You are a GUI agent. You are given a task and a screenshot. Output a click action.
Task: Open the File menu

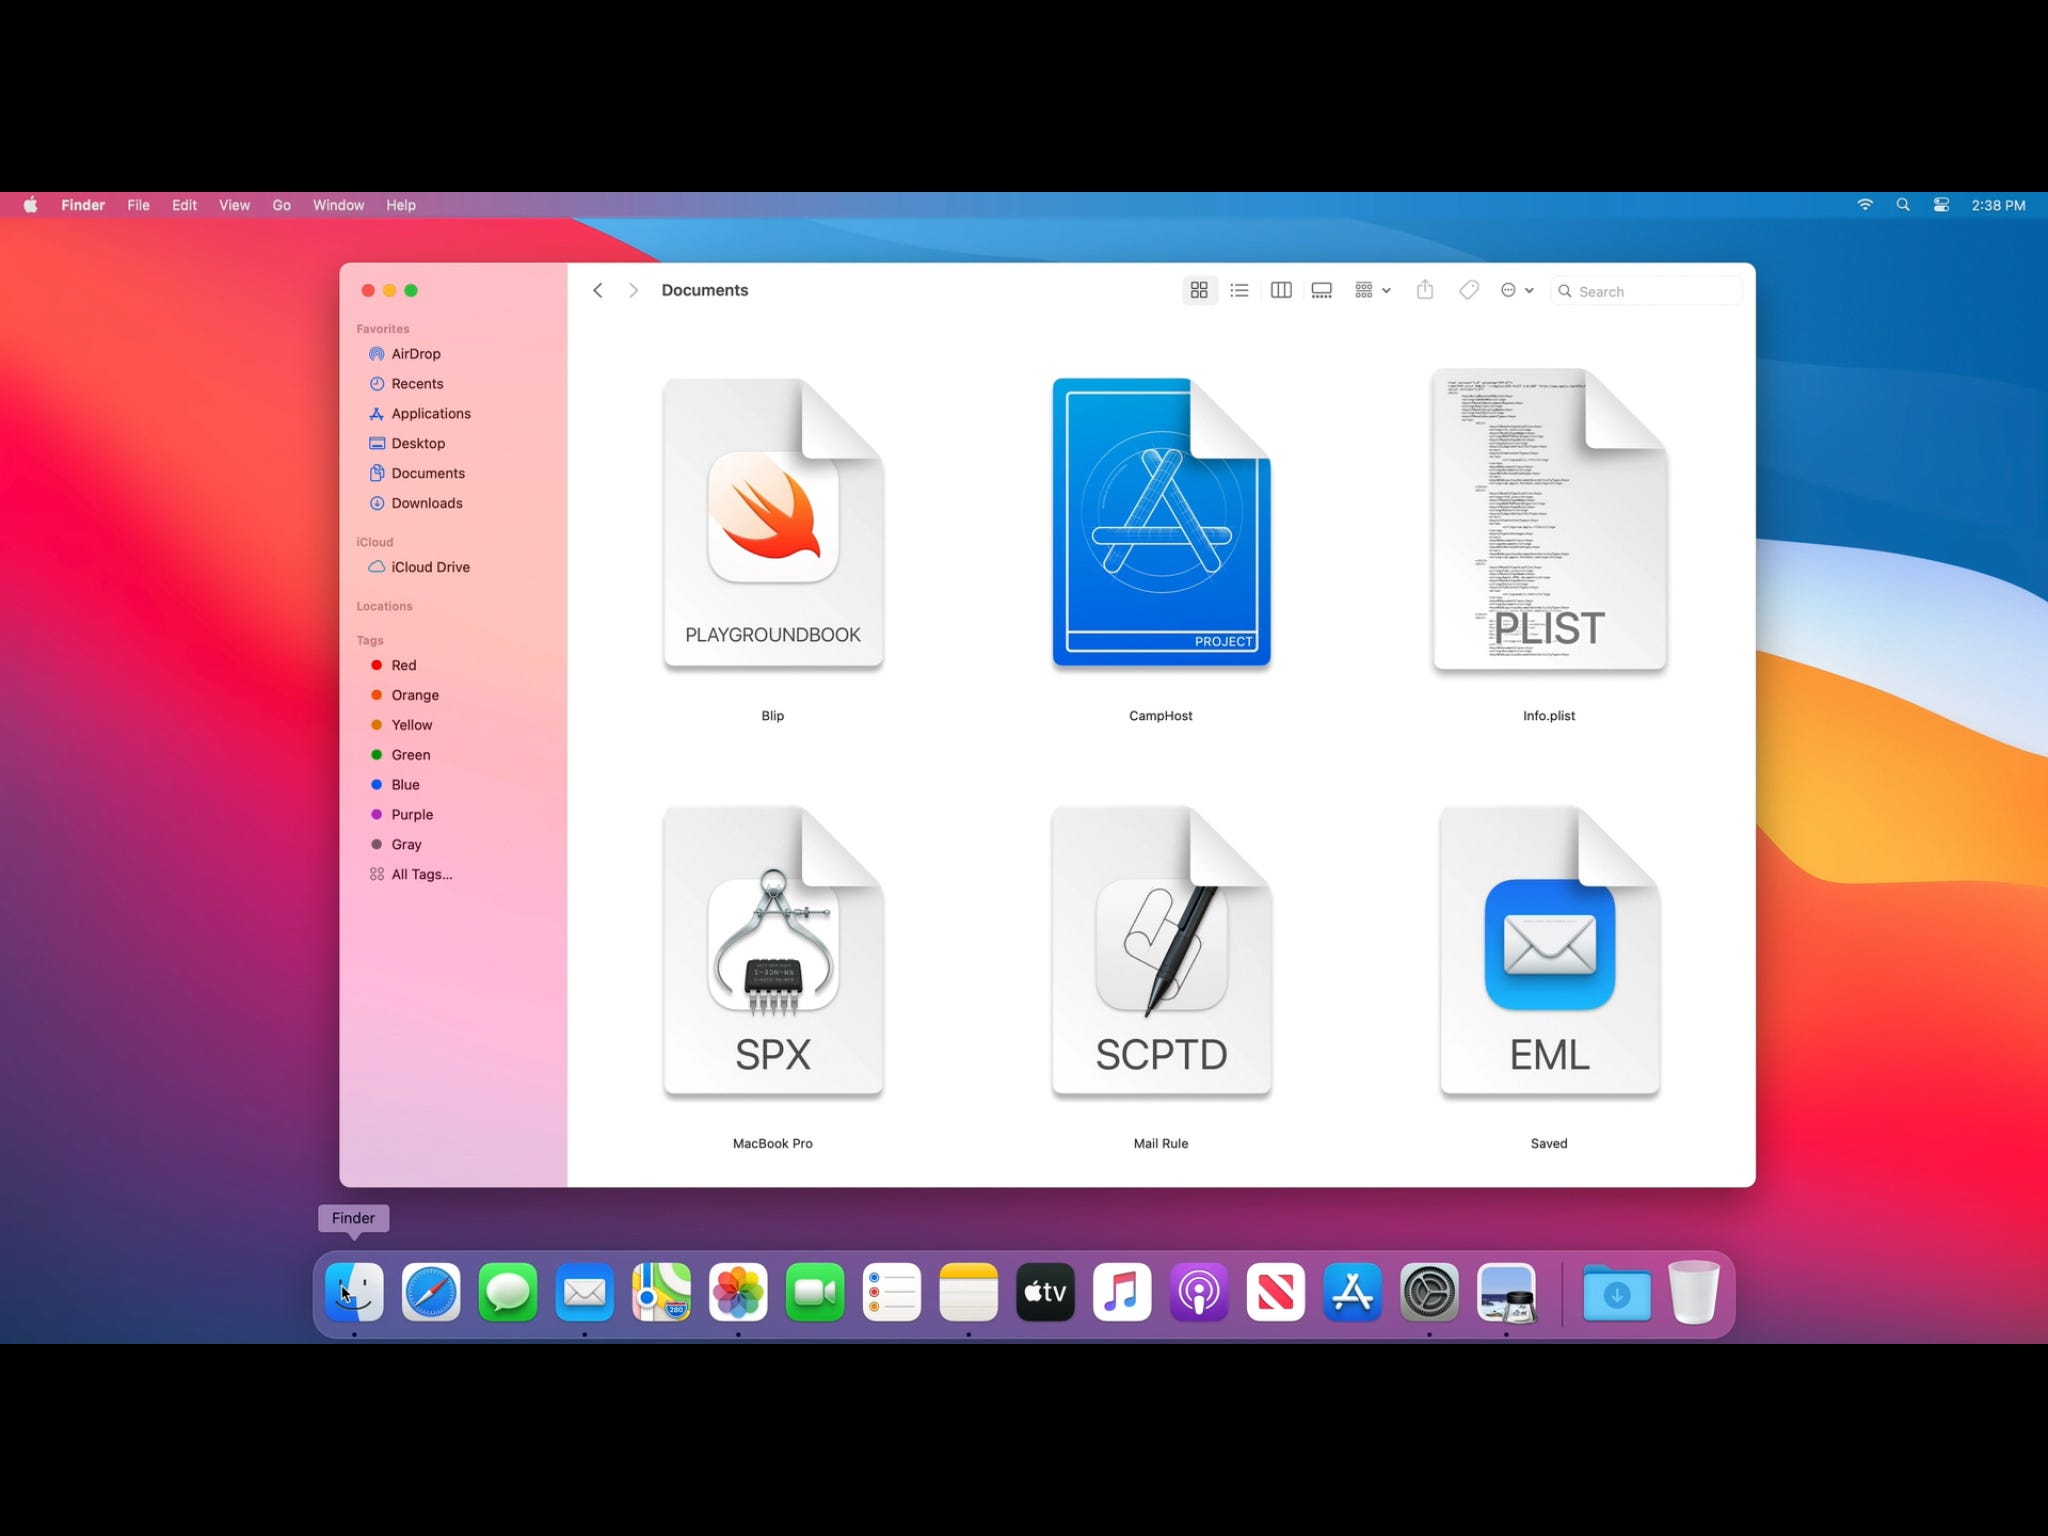(x=138, y=205)
